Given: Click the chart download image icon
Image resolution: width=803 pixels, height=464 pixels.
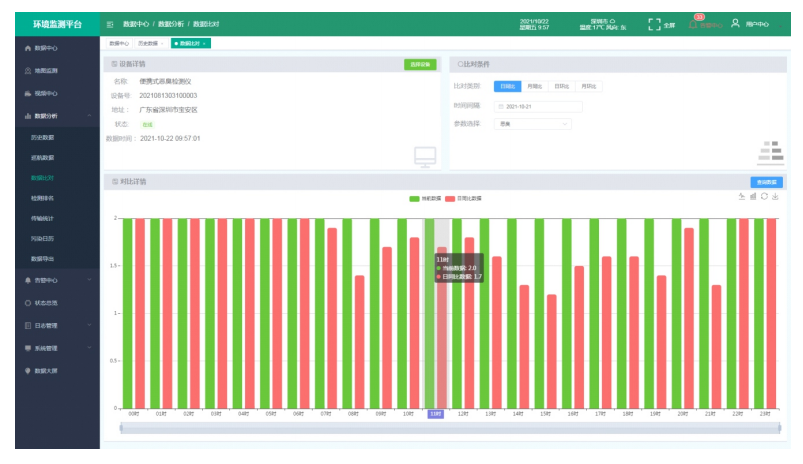Looking at the screenshot, I should (775, 197).
